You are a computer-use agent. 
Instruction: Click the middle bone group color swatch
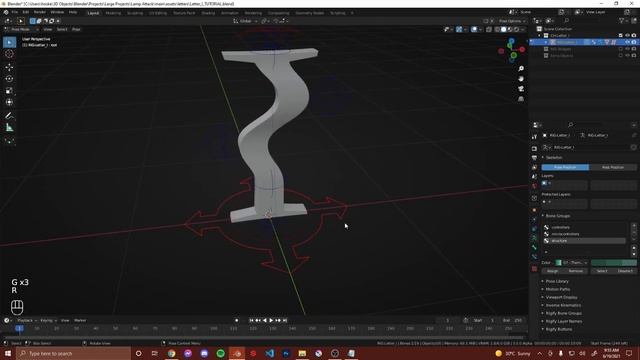click(613, 262)
